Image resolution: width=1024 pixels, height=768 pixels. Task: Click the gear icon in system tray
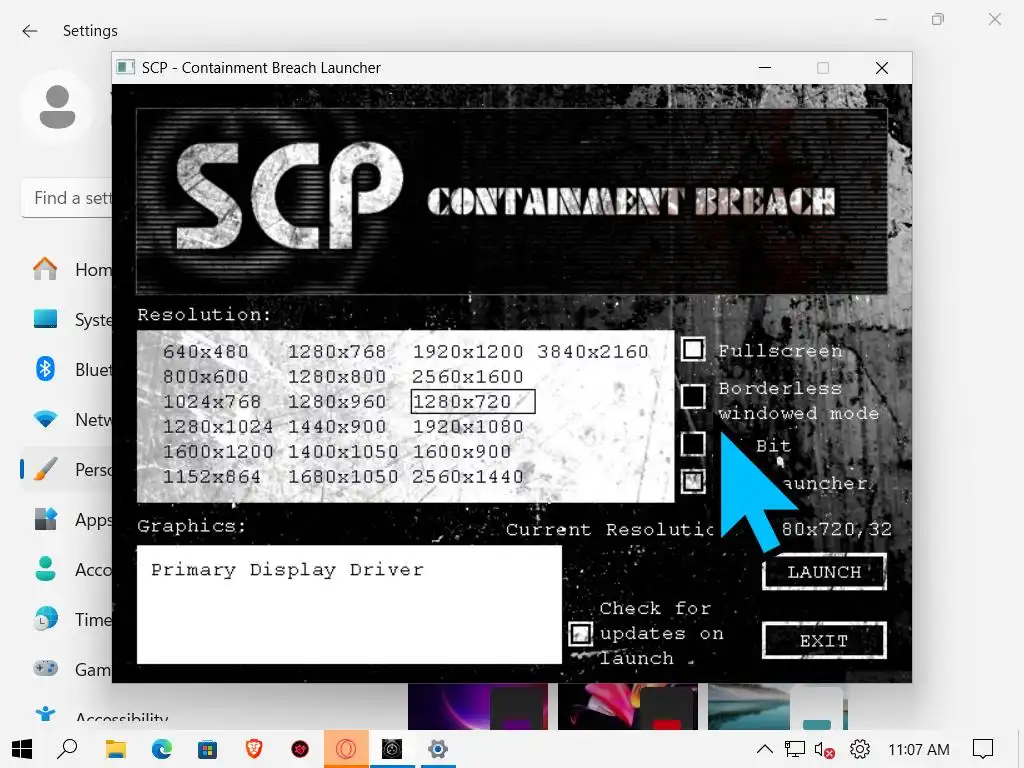[x=859, y=749]
